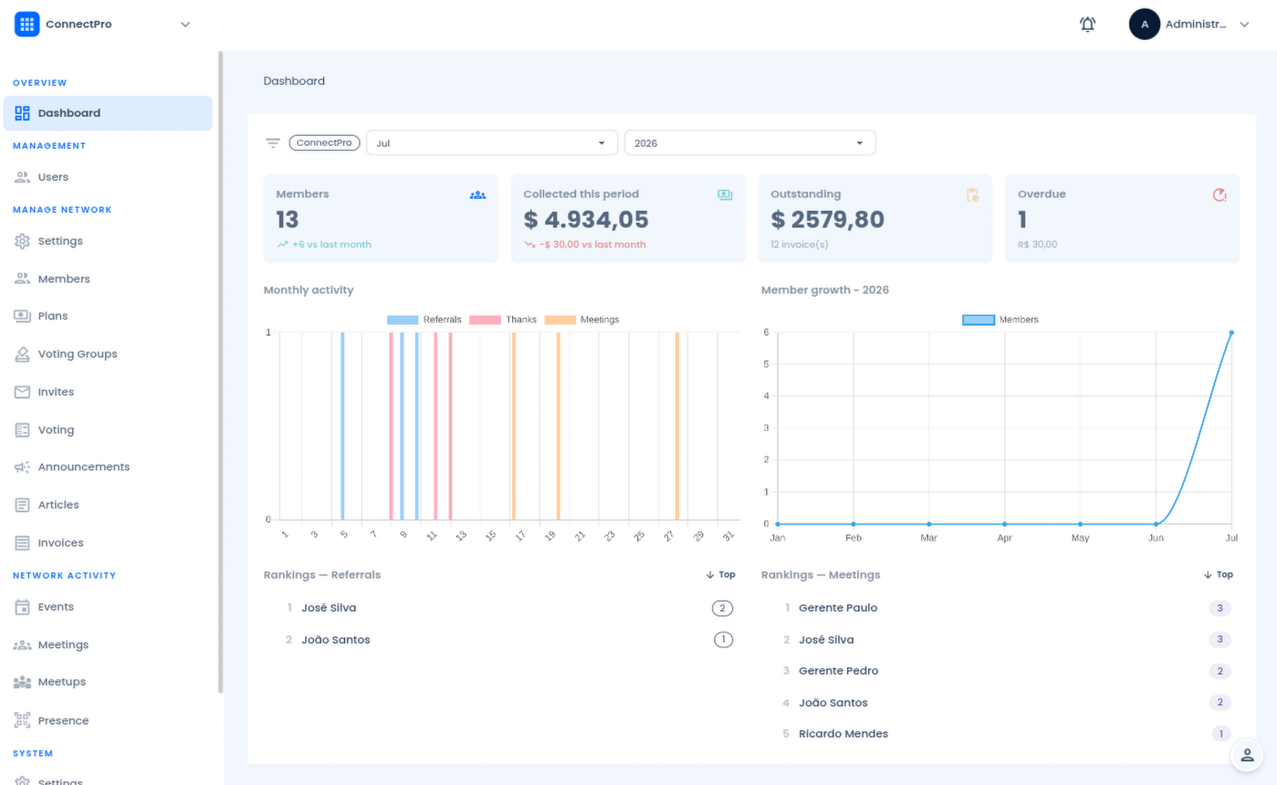
Task: Click the ConnectPro app logo icon
Action: click(x=27, y=24)
